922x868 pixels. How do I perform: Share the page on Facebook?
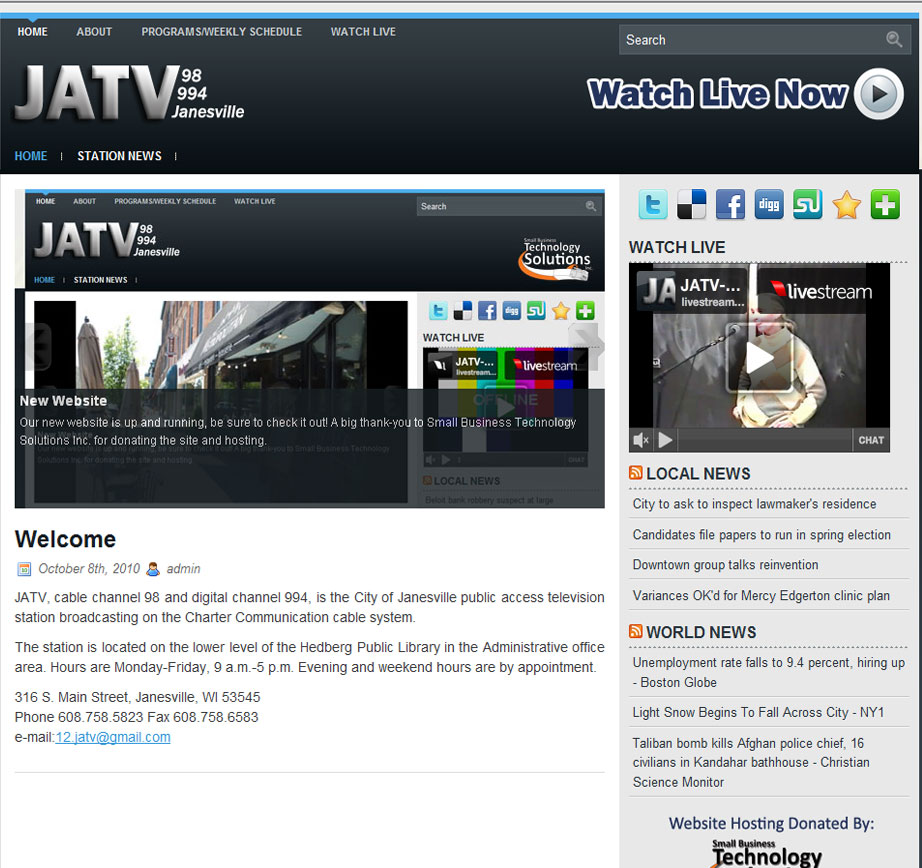[x=730, y=205]
